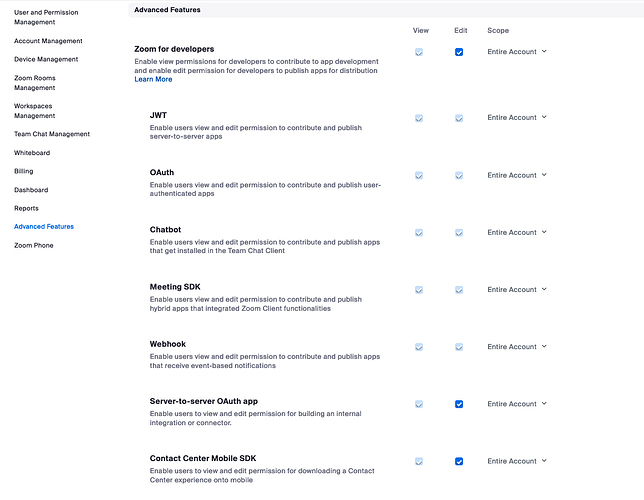Uncheck Edit permission for Server-to-server OAuth app
644x500 pixels.
(x=459, y=404)
